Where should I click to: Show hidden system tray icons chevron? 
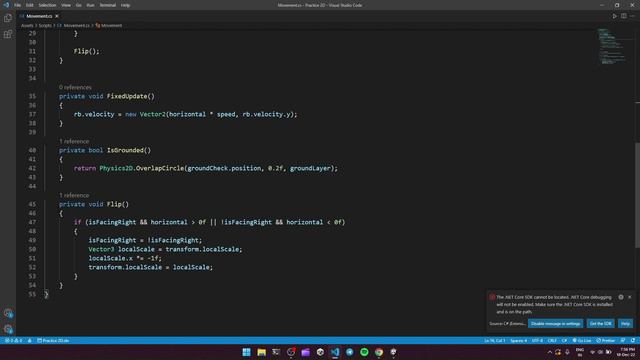click(549, 352)
